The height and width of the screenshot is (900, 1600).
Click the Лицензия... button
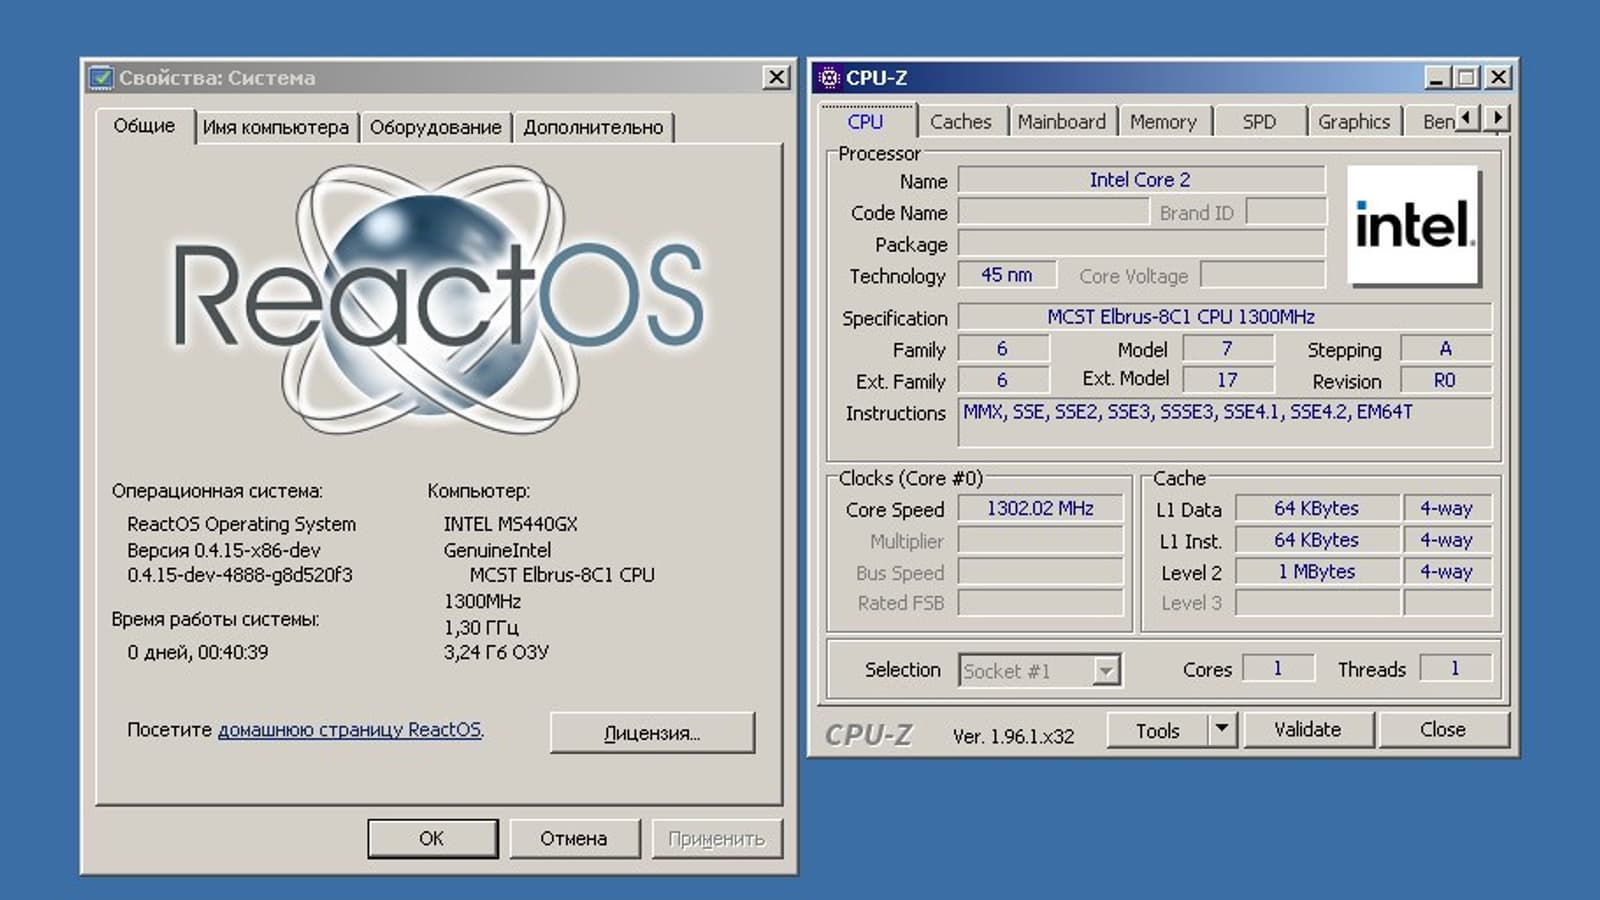click(x=652, y=732)
